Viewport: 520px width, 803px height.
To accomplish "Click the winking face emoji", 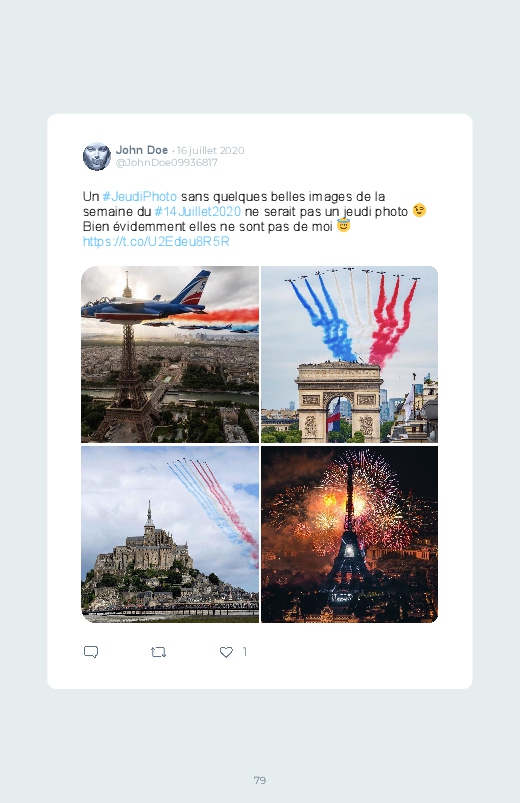I will pyautogui.click(x=419, y=210).
